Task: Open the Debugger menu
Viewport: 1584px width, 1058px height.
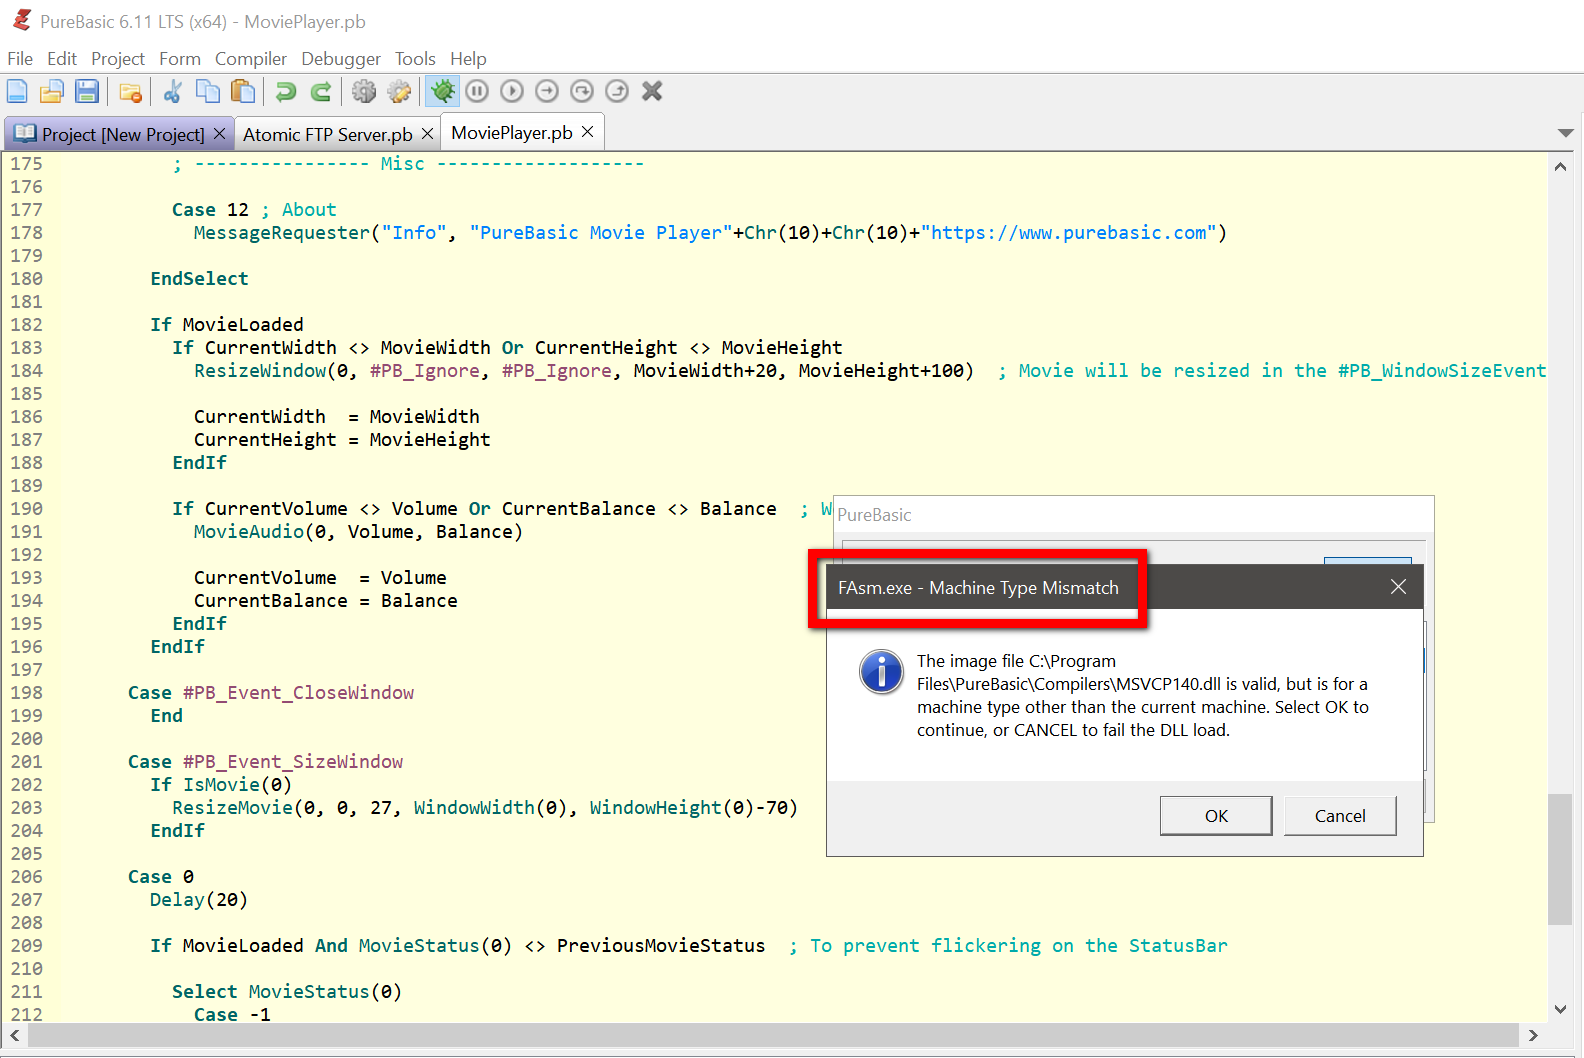Action: click(x=341, y=59)
